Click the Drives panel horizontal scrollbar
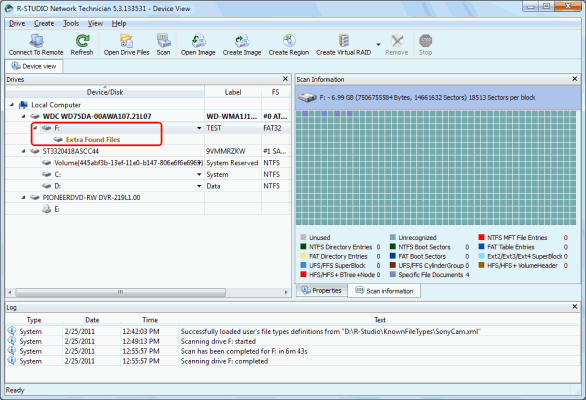The width and height of the screenshot is (586, 400). pos(120,292)
